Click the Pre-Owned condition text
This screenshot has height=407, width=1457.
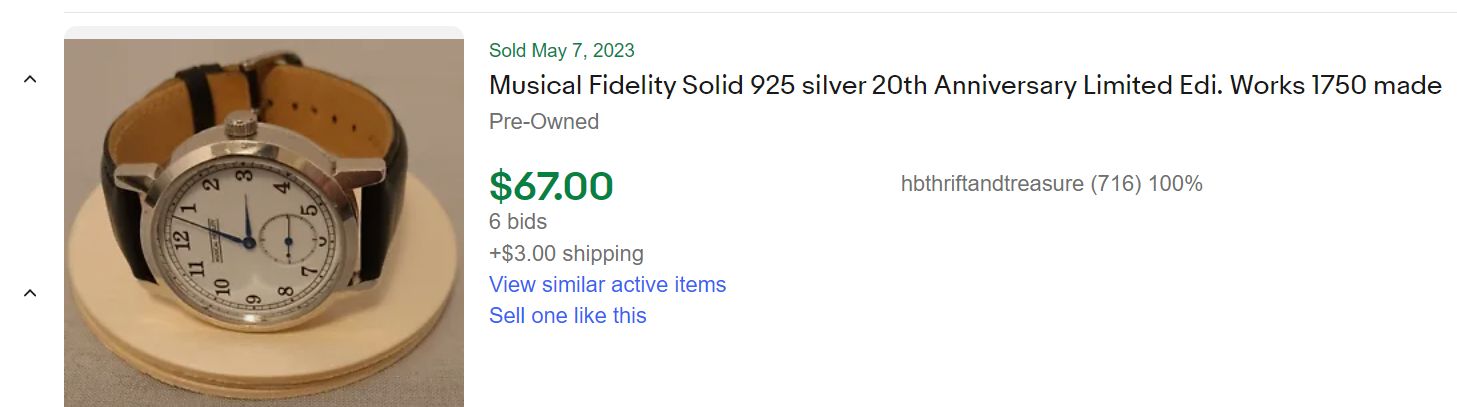tap(544, 122)
